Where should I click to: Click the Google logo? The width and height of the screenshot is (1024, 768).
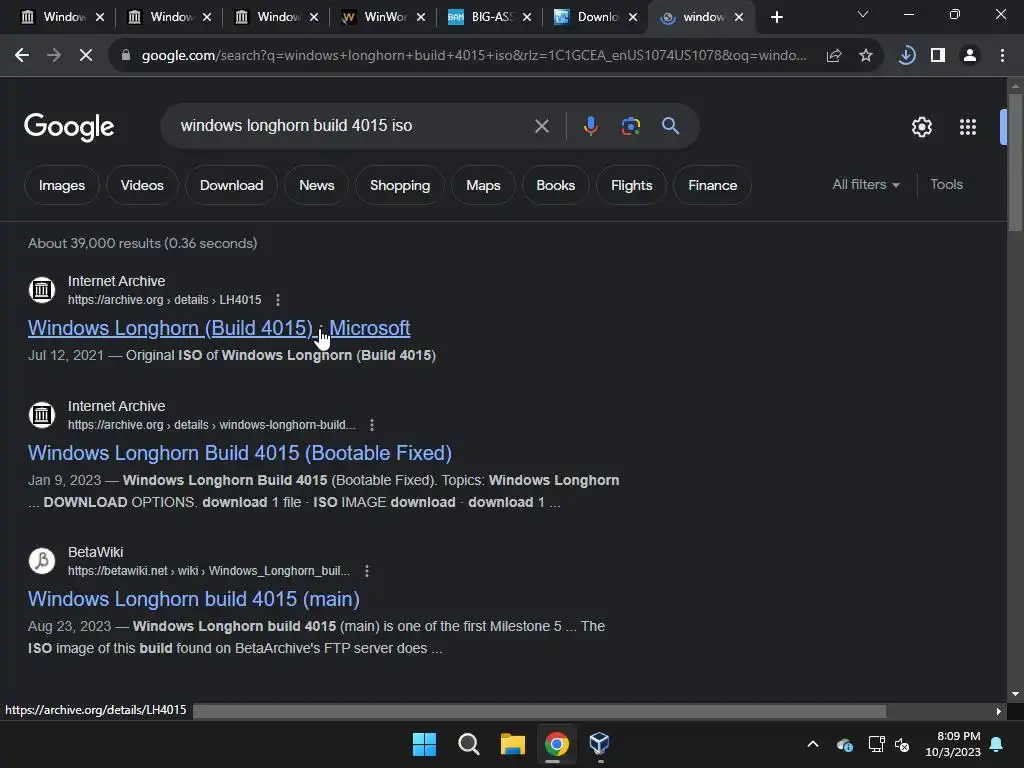coord(69,127)
